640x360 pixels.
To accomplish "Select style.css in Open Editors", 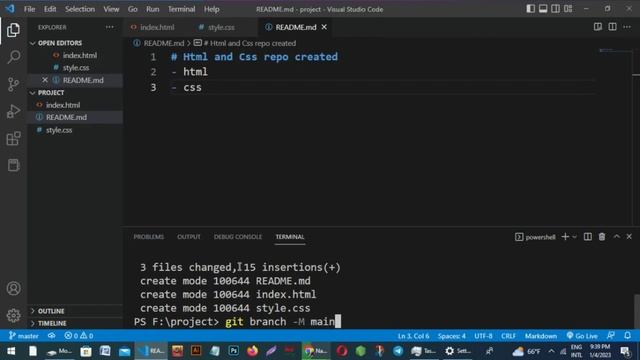I will pyautogui.click(x=75, y=68).
